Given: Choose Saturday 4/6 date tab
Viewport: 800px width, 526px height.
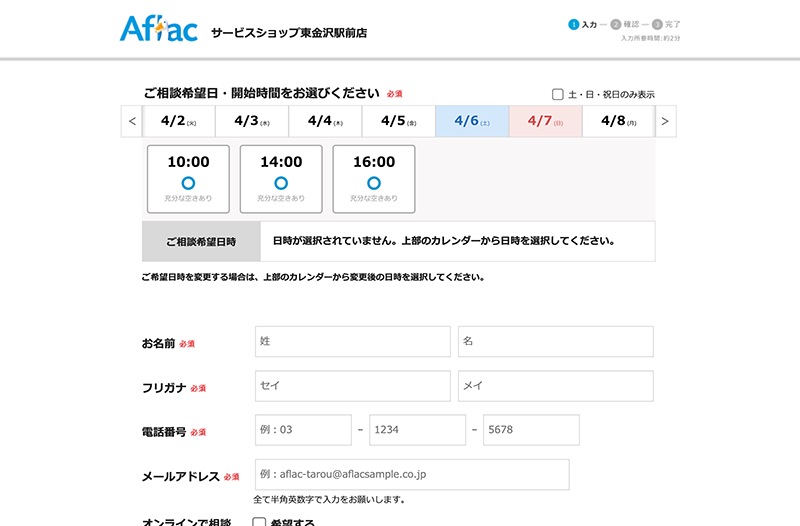Looking at the screenshot, I should click(x=471, y=121).
